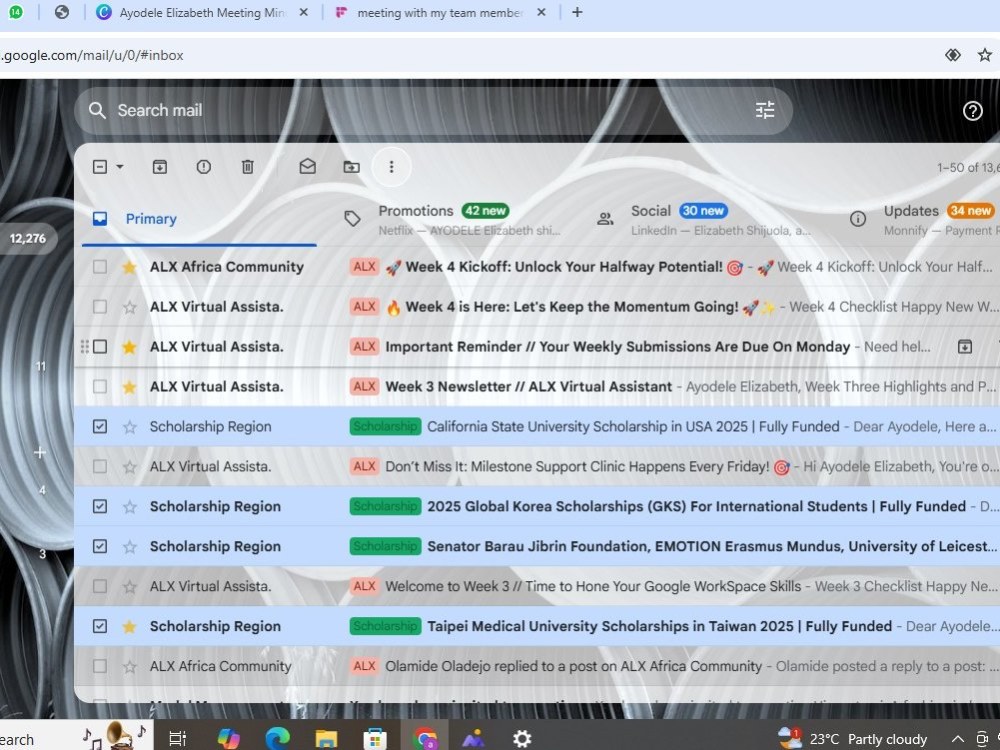Switch to the Primary inbox tab

[x=199, y=219]
